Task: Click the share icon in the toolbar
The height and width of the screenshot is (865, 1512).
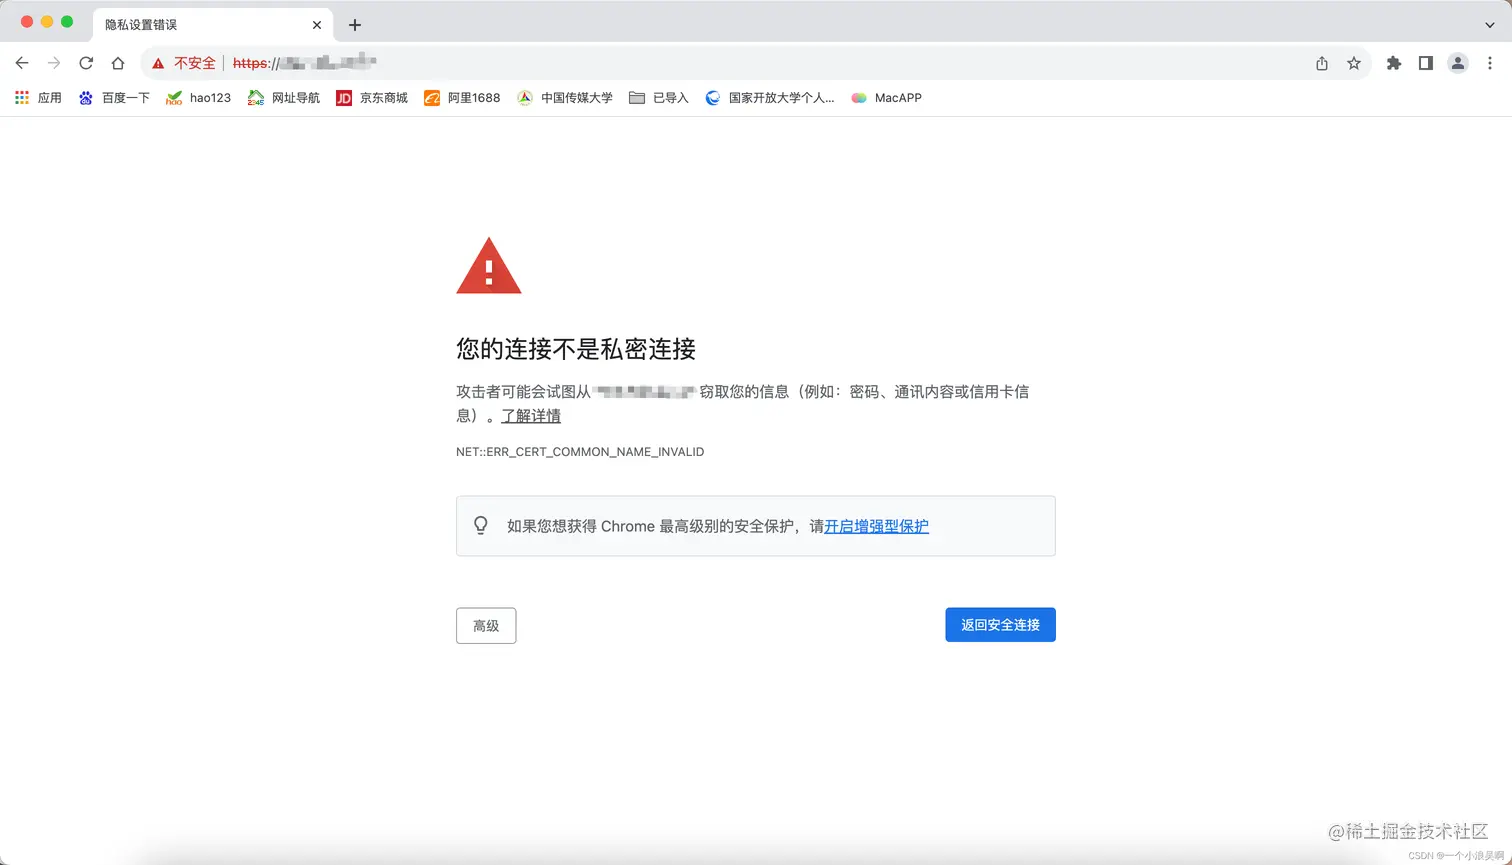Action: pyautogui.click(x=1321, y=62)
